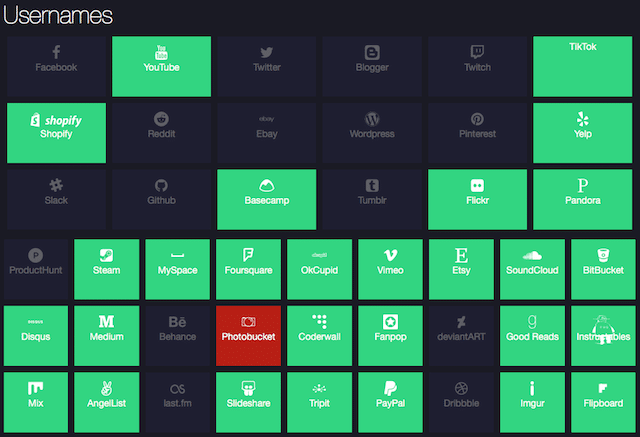Click the Foursquare tile

click(x=248, y=269)
